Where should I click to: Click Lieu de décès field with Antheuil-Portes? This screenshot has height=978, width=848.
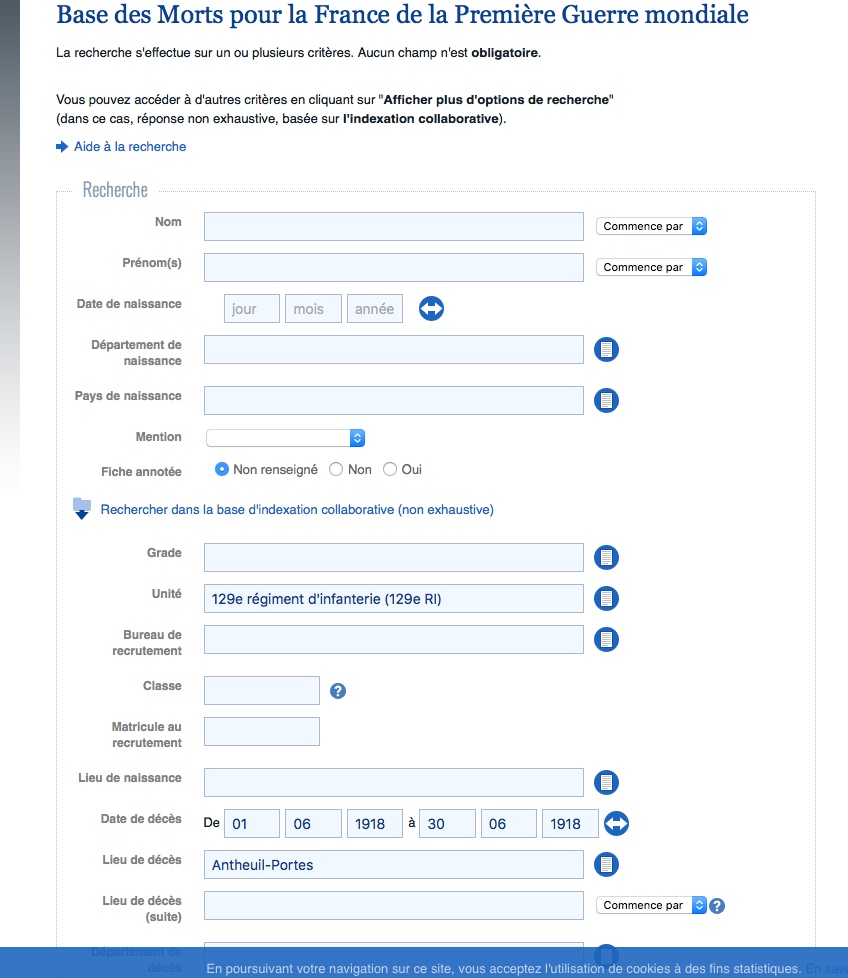point(393,864)
